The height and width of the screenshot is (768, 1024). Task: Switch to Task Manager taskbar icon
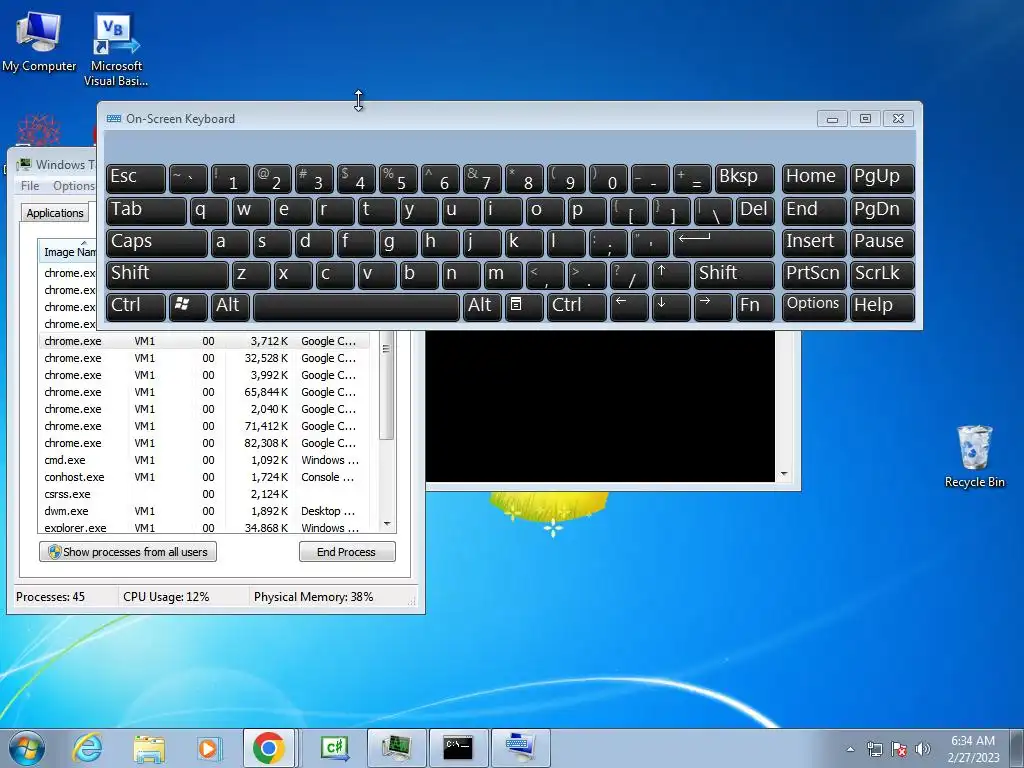(x=396, y=748)
